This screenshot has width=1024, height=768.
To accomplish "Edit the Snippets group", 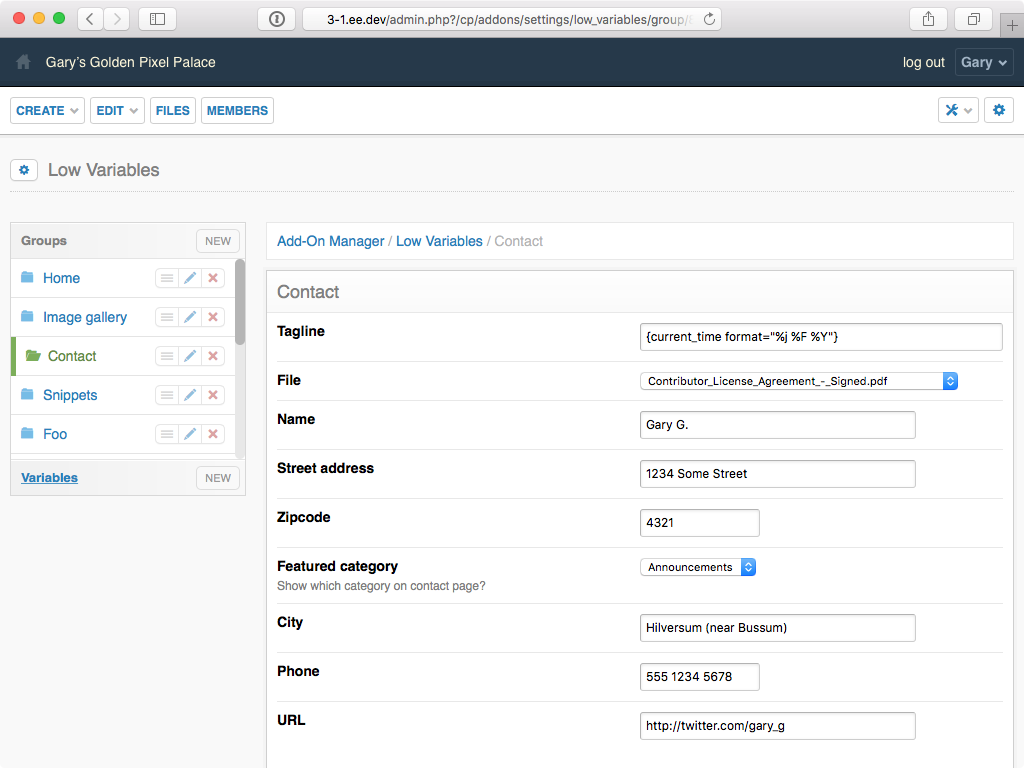I will click(x=190, y=395).
